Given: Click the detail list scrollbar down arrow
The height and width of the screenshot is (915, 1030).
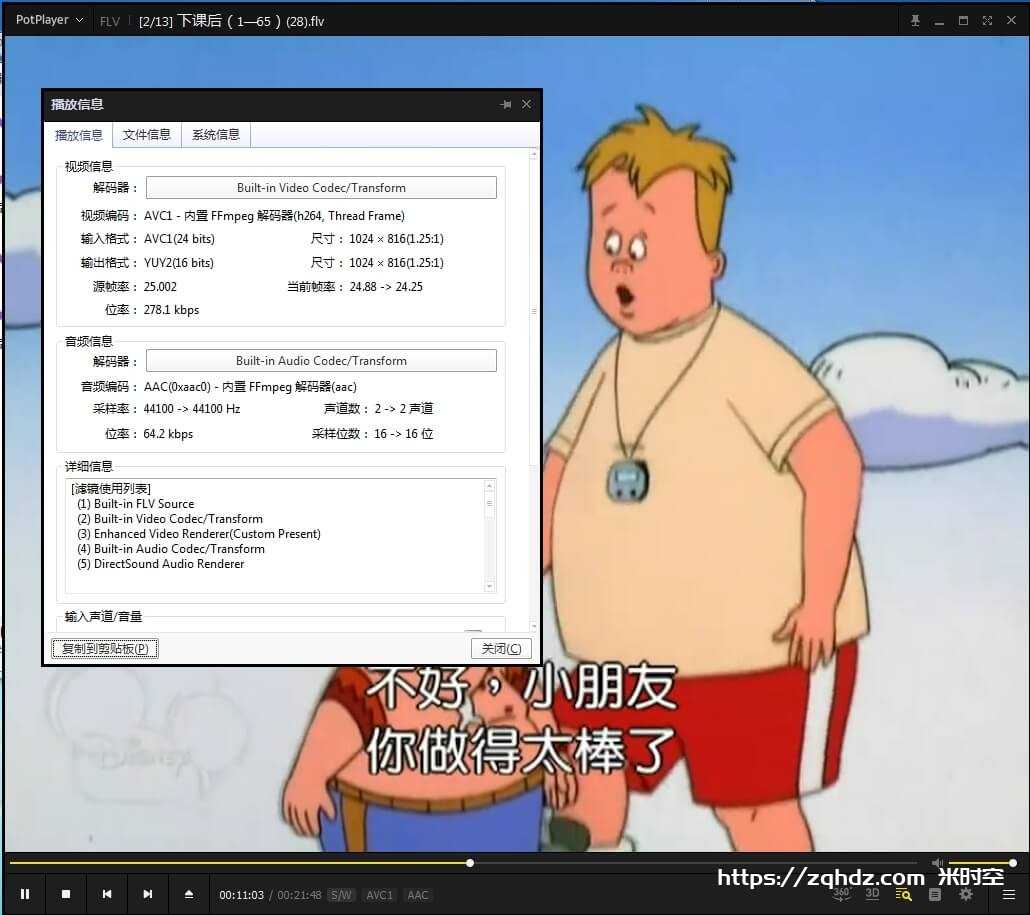Looking at the screenshot, I should coord(489,586).
